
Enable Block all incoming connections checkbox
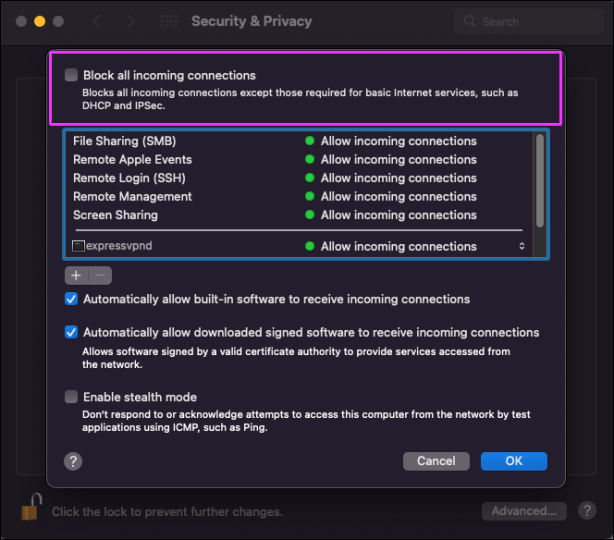71,75
